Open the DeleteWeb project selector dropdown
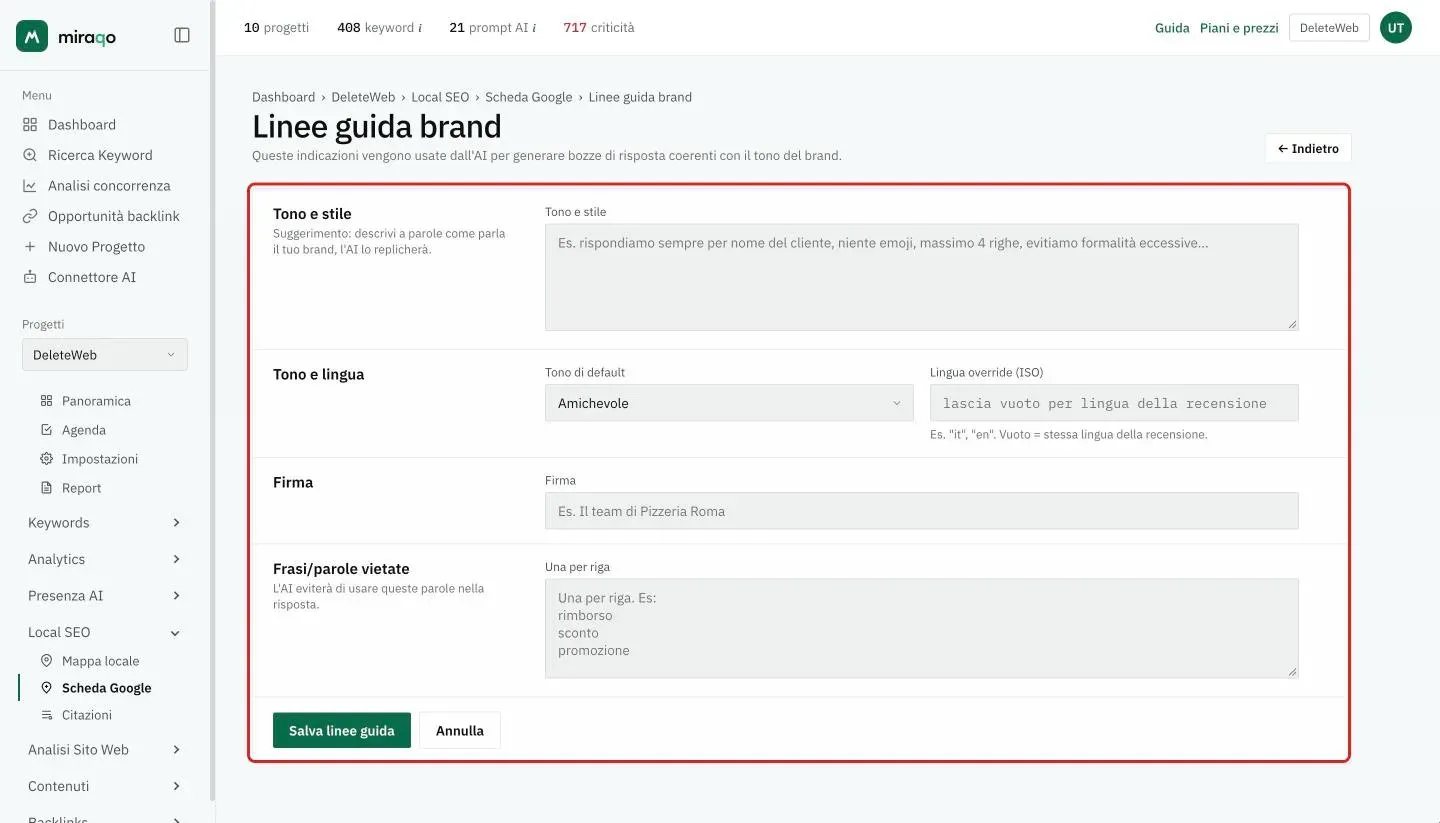This screenshot has width=1440, height=823. pyautogui.click(x=105, y=355)
